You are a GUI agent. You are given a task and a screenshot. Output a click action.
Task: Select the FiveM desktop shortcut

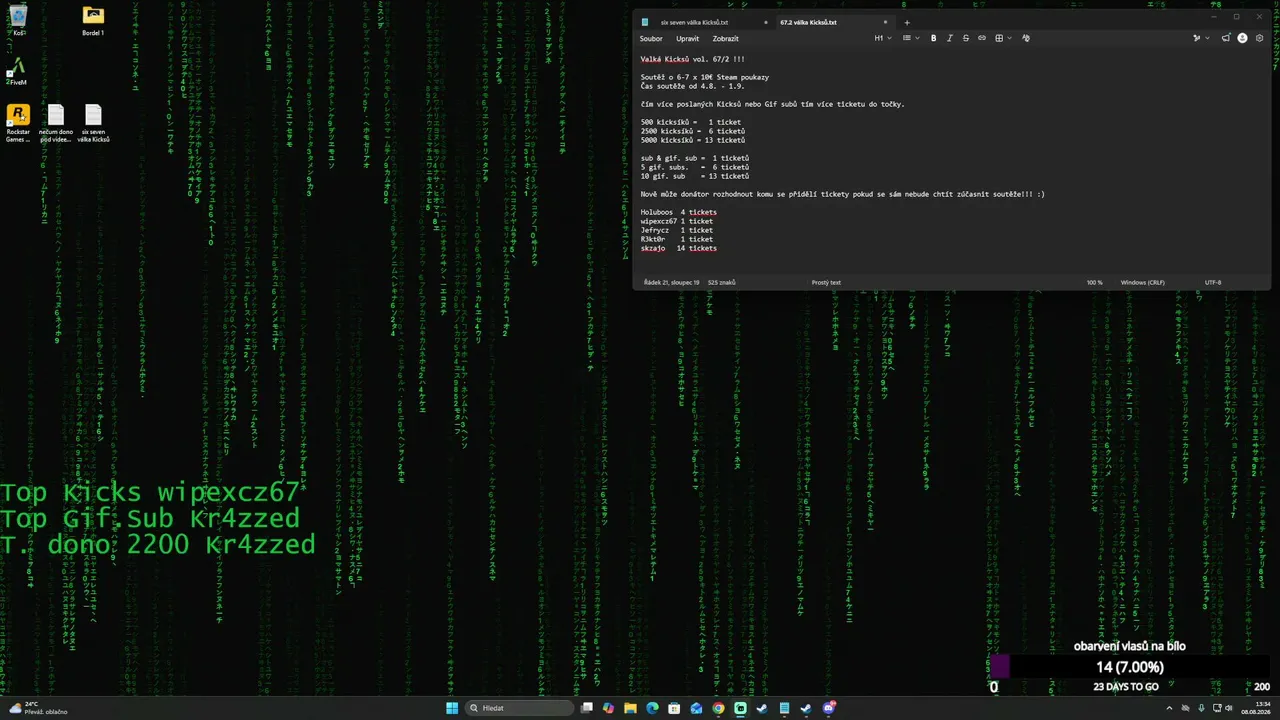17,72
